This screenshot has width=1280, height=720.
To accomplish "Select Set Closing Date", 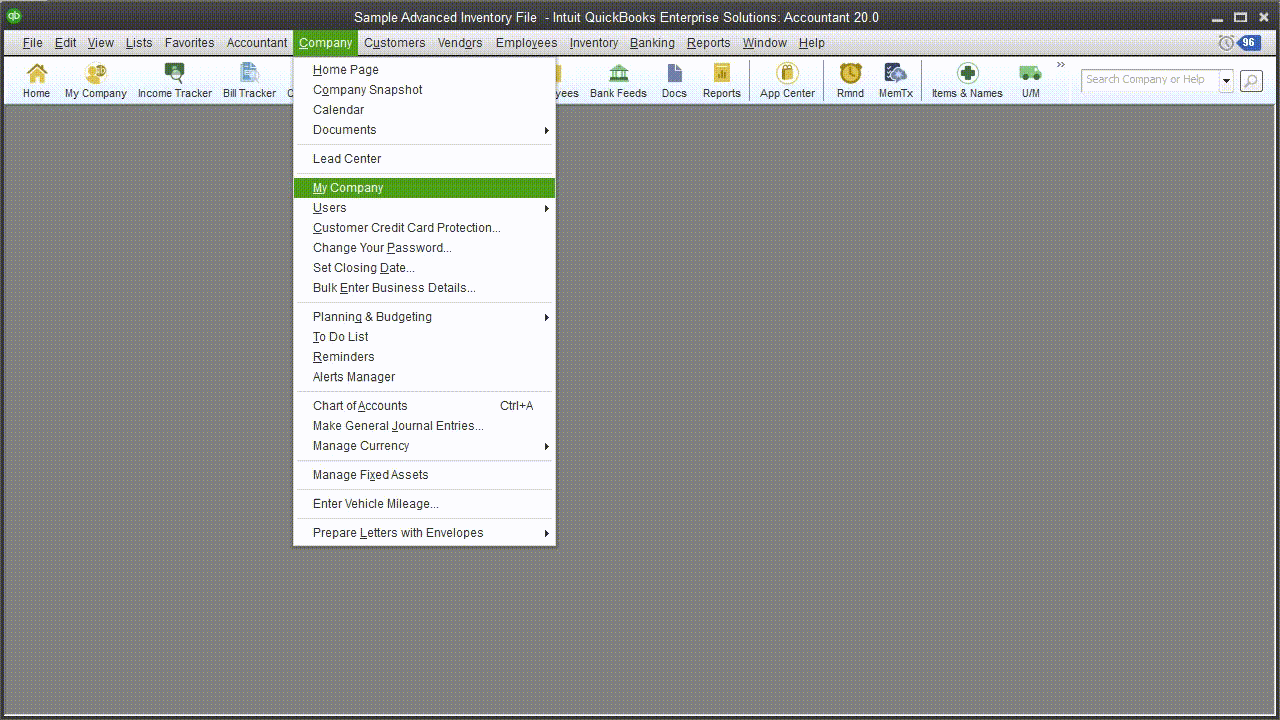I will pos(424,268).
